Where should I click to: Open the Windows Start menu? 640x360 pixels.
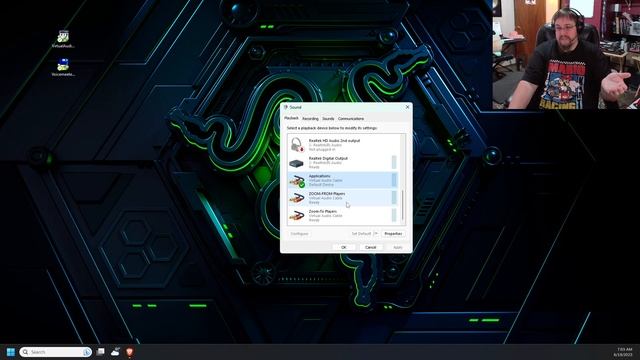(x=11, y=352)
